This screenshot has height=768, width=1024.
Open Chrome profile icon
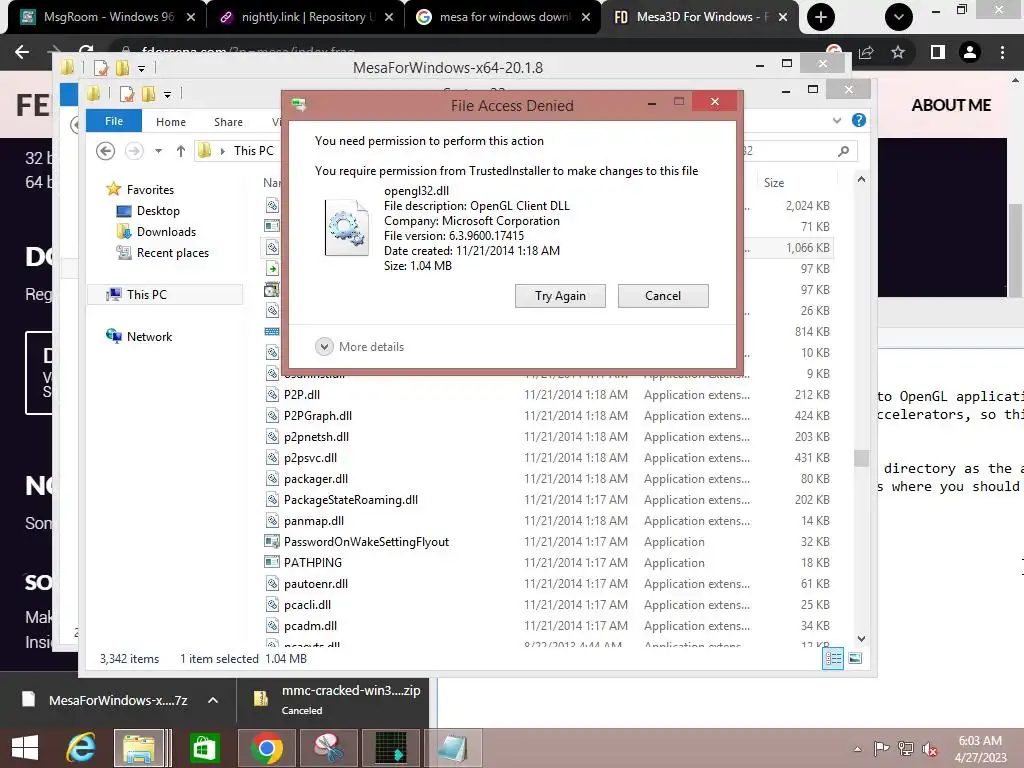point(970,52)
